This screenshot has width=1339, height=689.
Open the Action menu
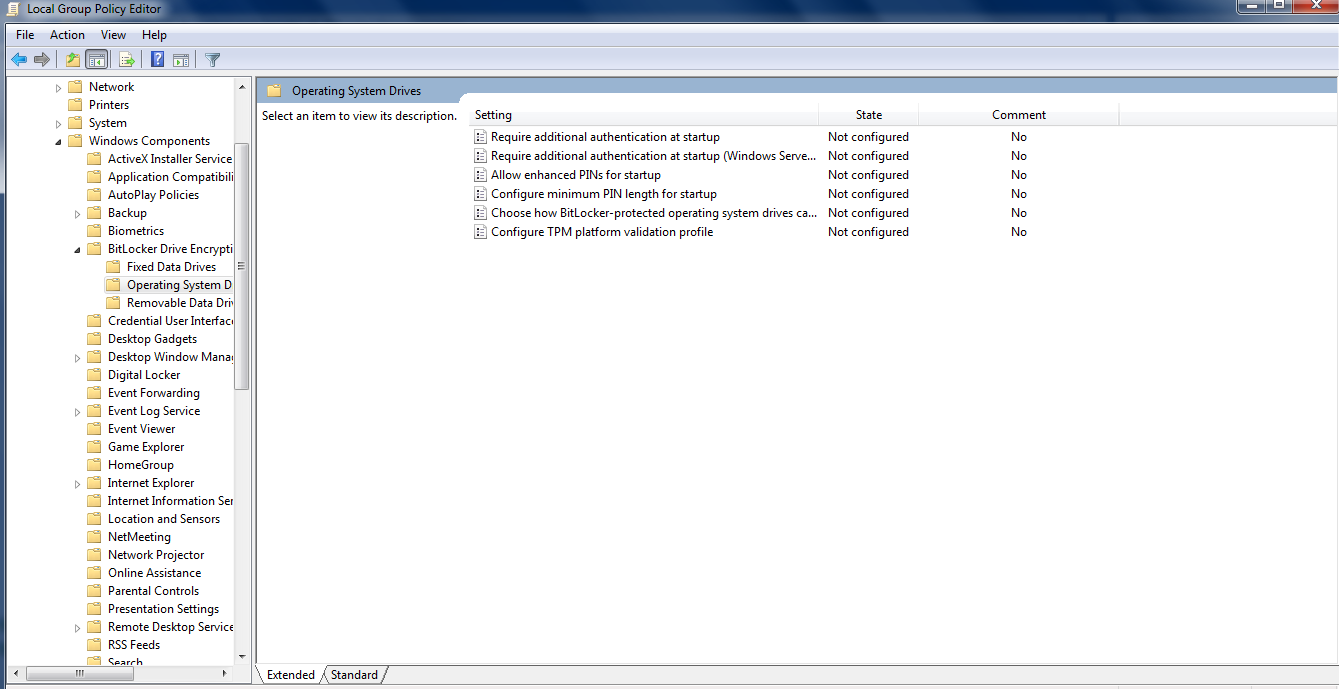point(67,35)
